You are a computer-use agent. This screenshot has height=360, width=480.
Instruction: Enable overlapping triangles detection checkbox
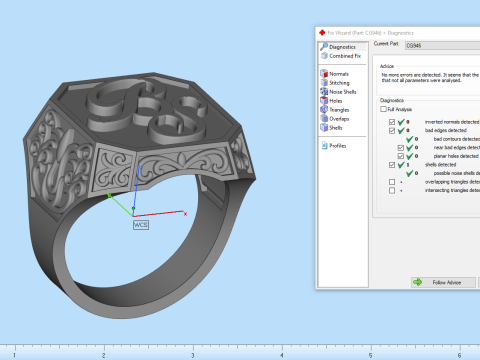392,182
